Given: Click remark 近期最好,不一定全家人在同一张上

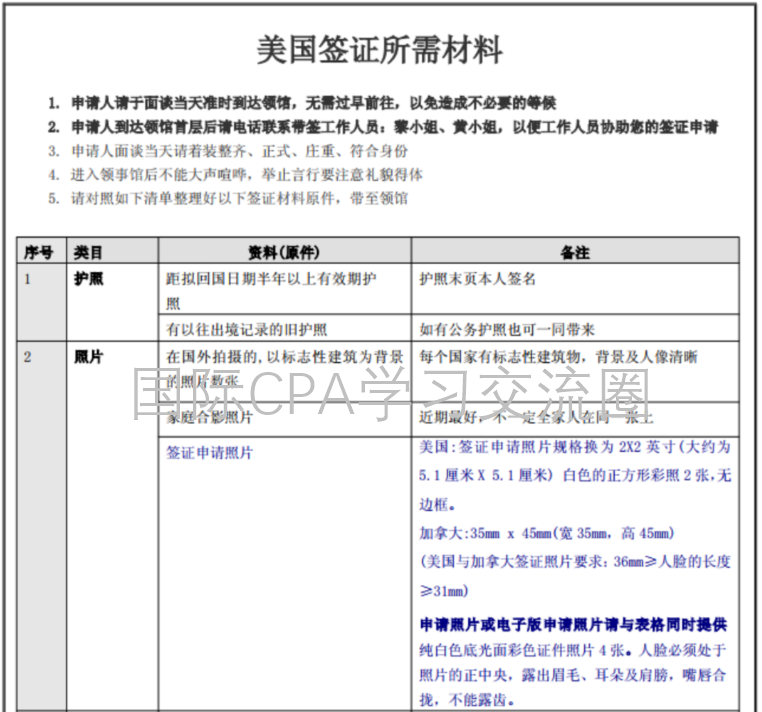Looking at the screenshot, I should click(x=537, y=417).
